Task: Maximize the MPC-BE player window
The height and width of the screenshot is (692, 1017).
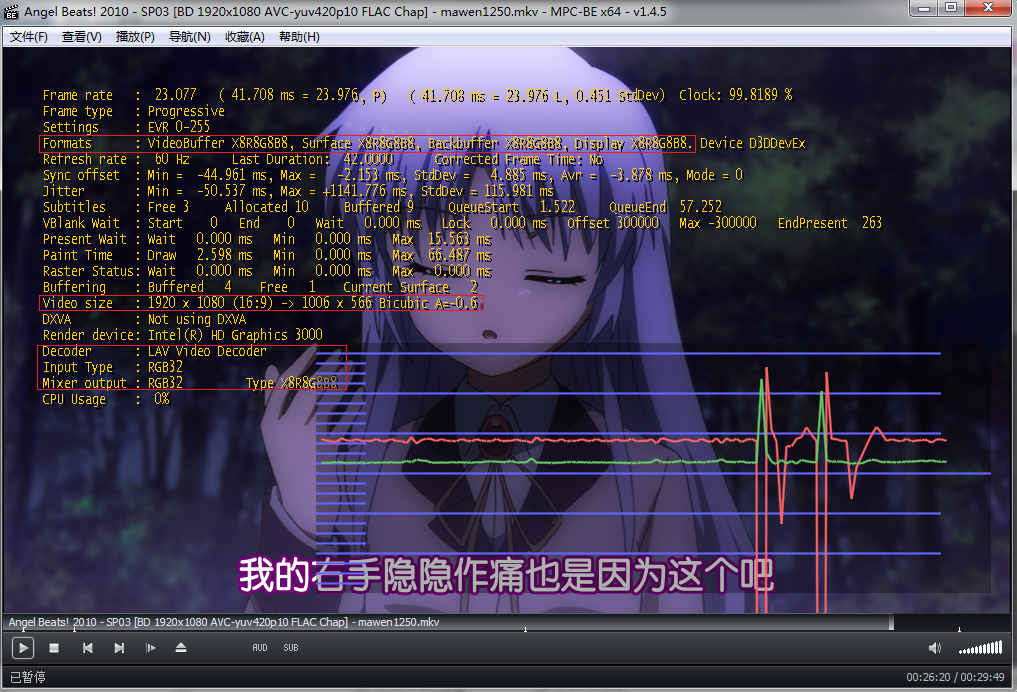Action: [950, 10]
